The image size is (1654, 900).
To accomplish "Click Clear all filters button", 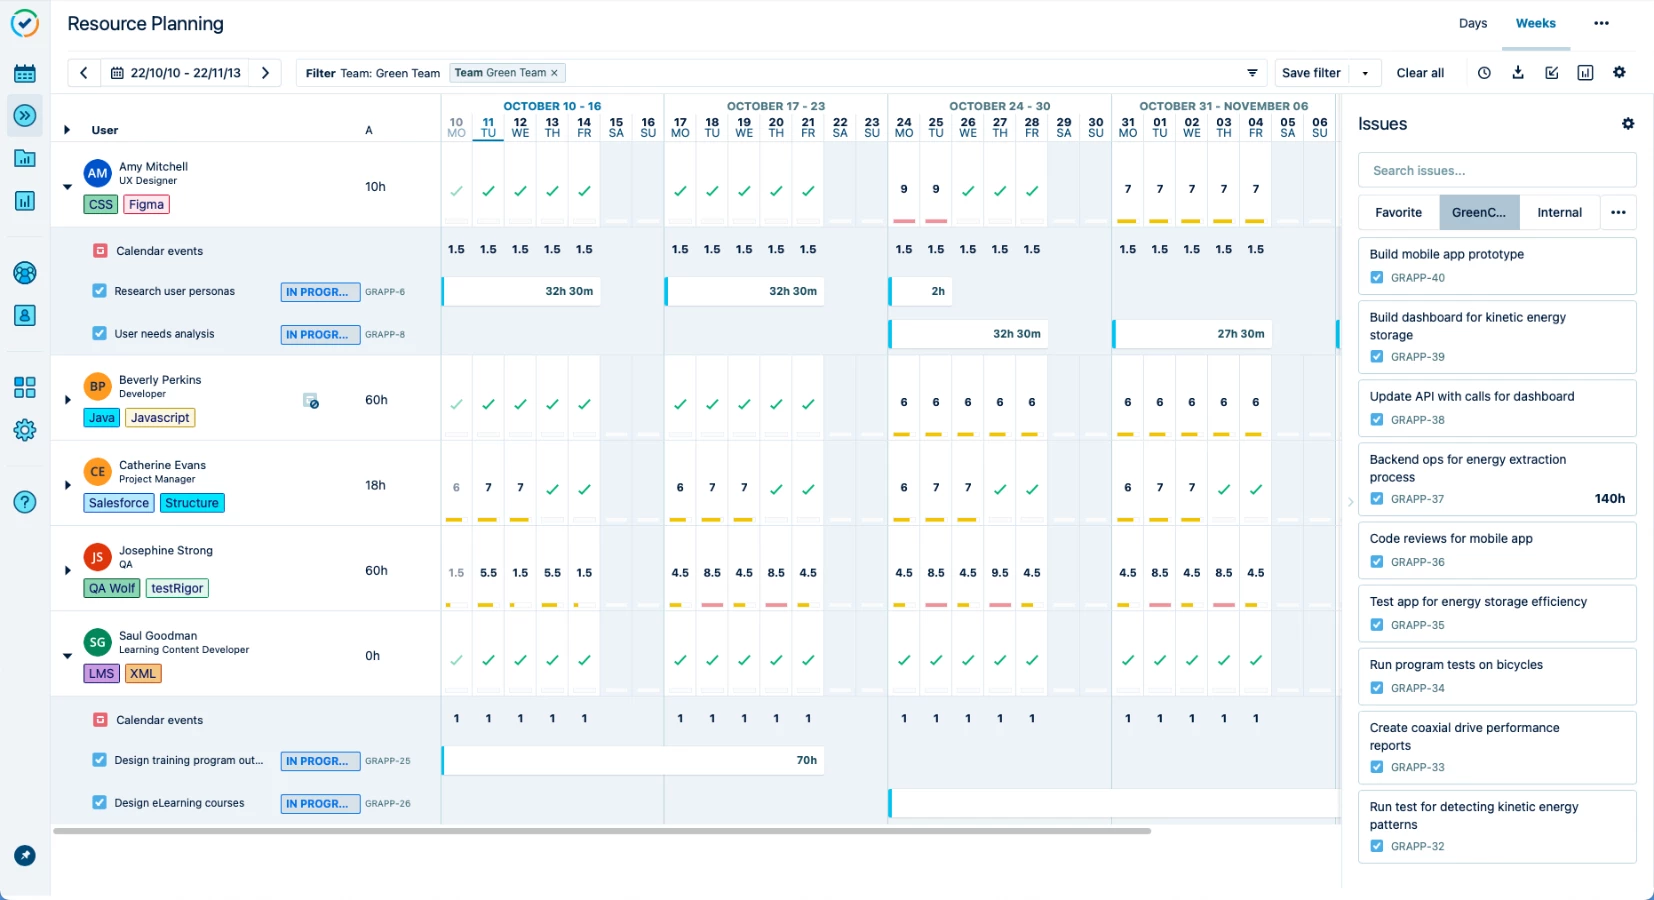I will [x=1419, y=73].
